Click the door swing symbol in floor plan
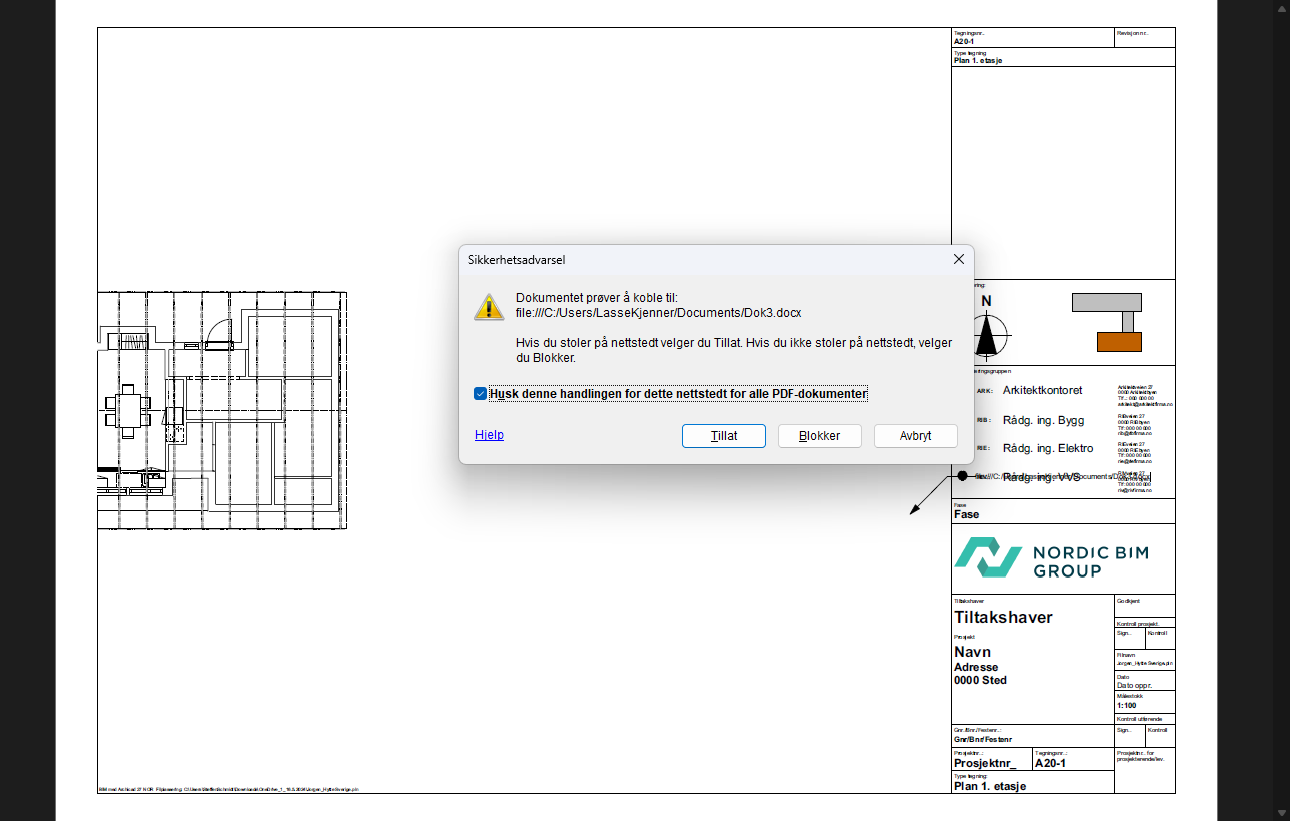The image size is (1290, 821). [x=221, y=333]
